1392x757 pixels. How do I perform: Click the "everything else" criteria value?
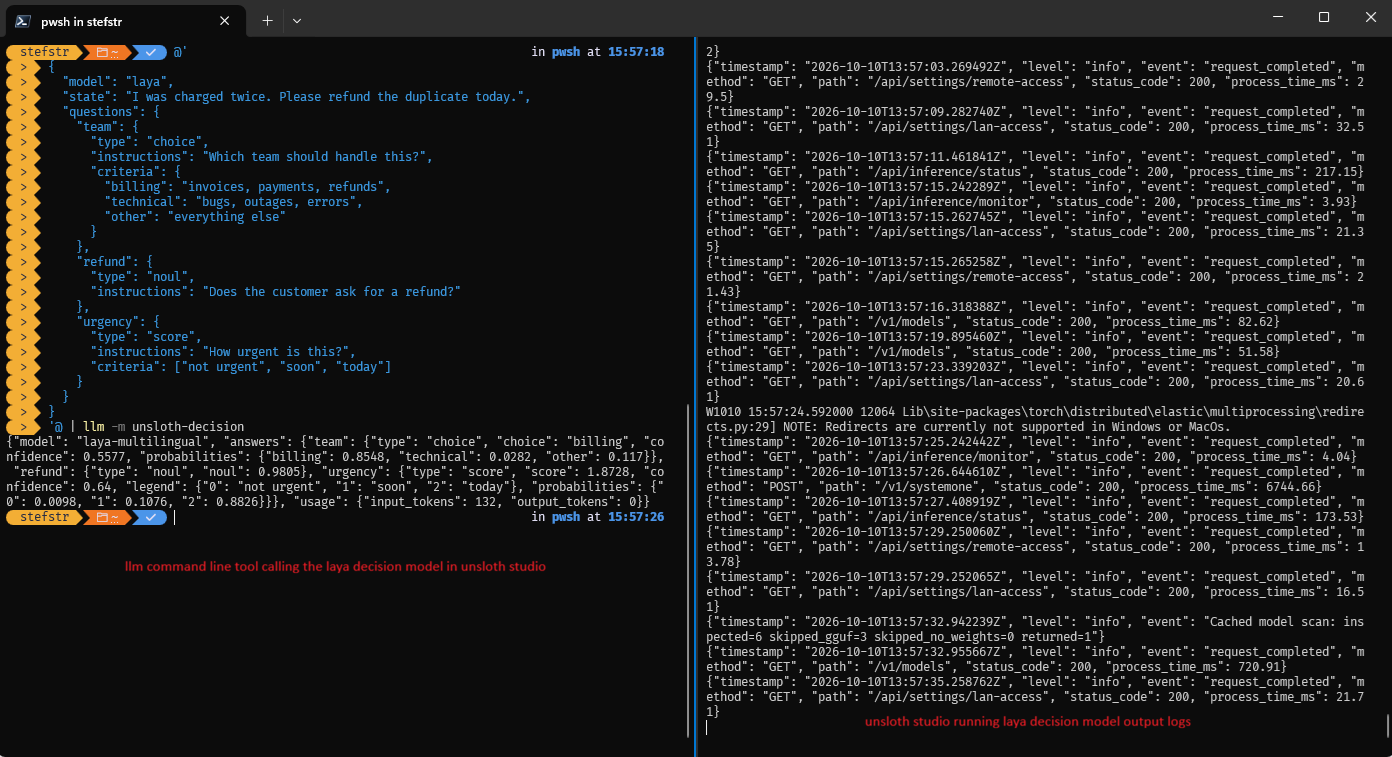click(226, 217)
